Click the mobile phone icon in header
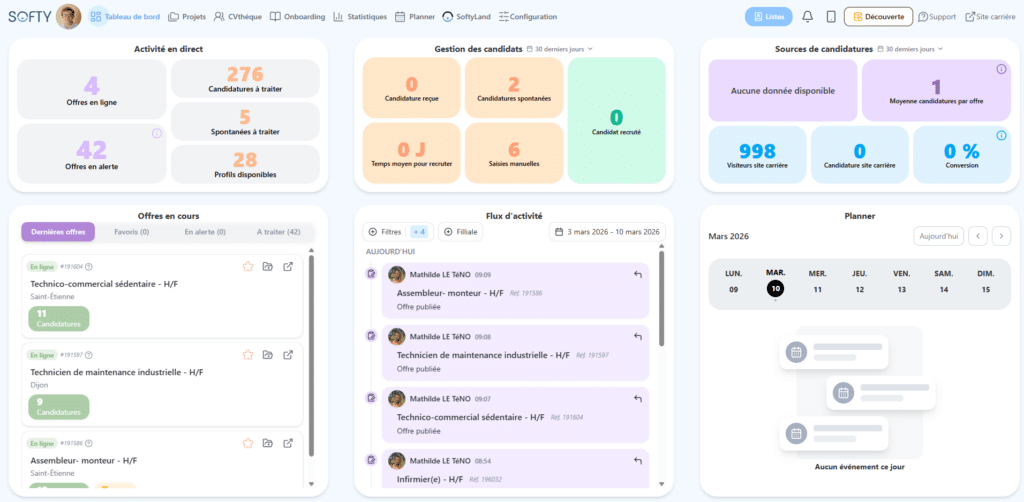Image resolution: width=1024 pixels, height=502 pixels. tap(831, 16)
